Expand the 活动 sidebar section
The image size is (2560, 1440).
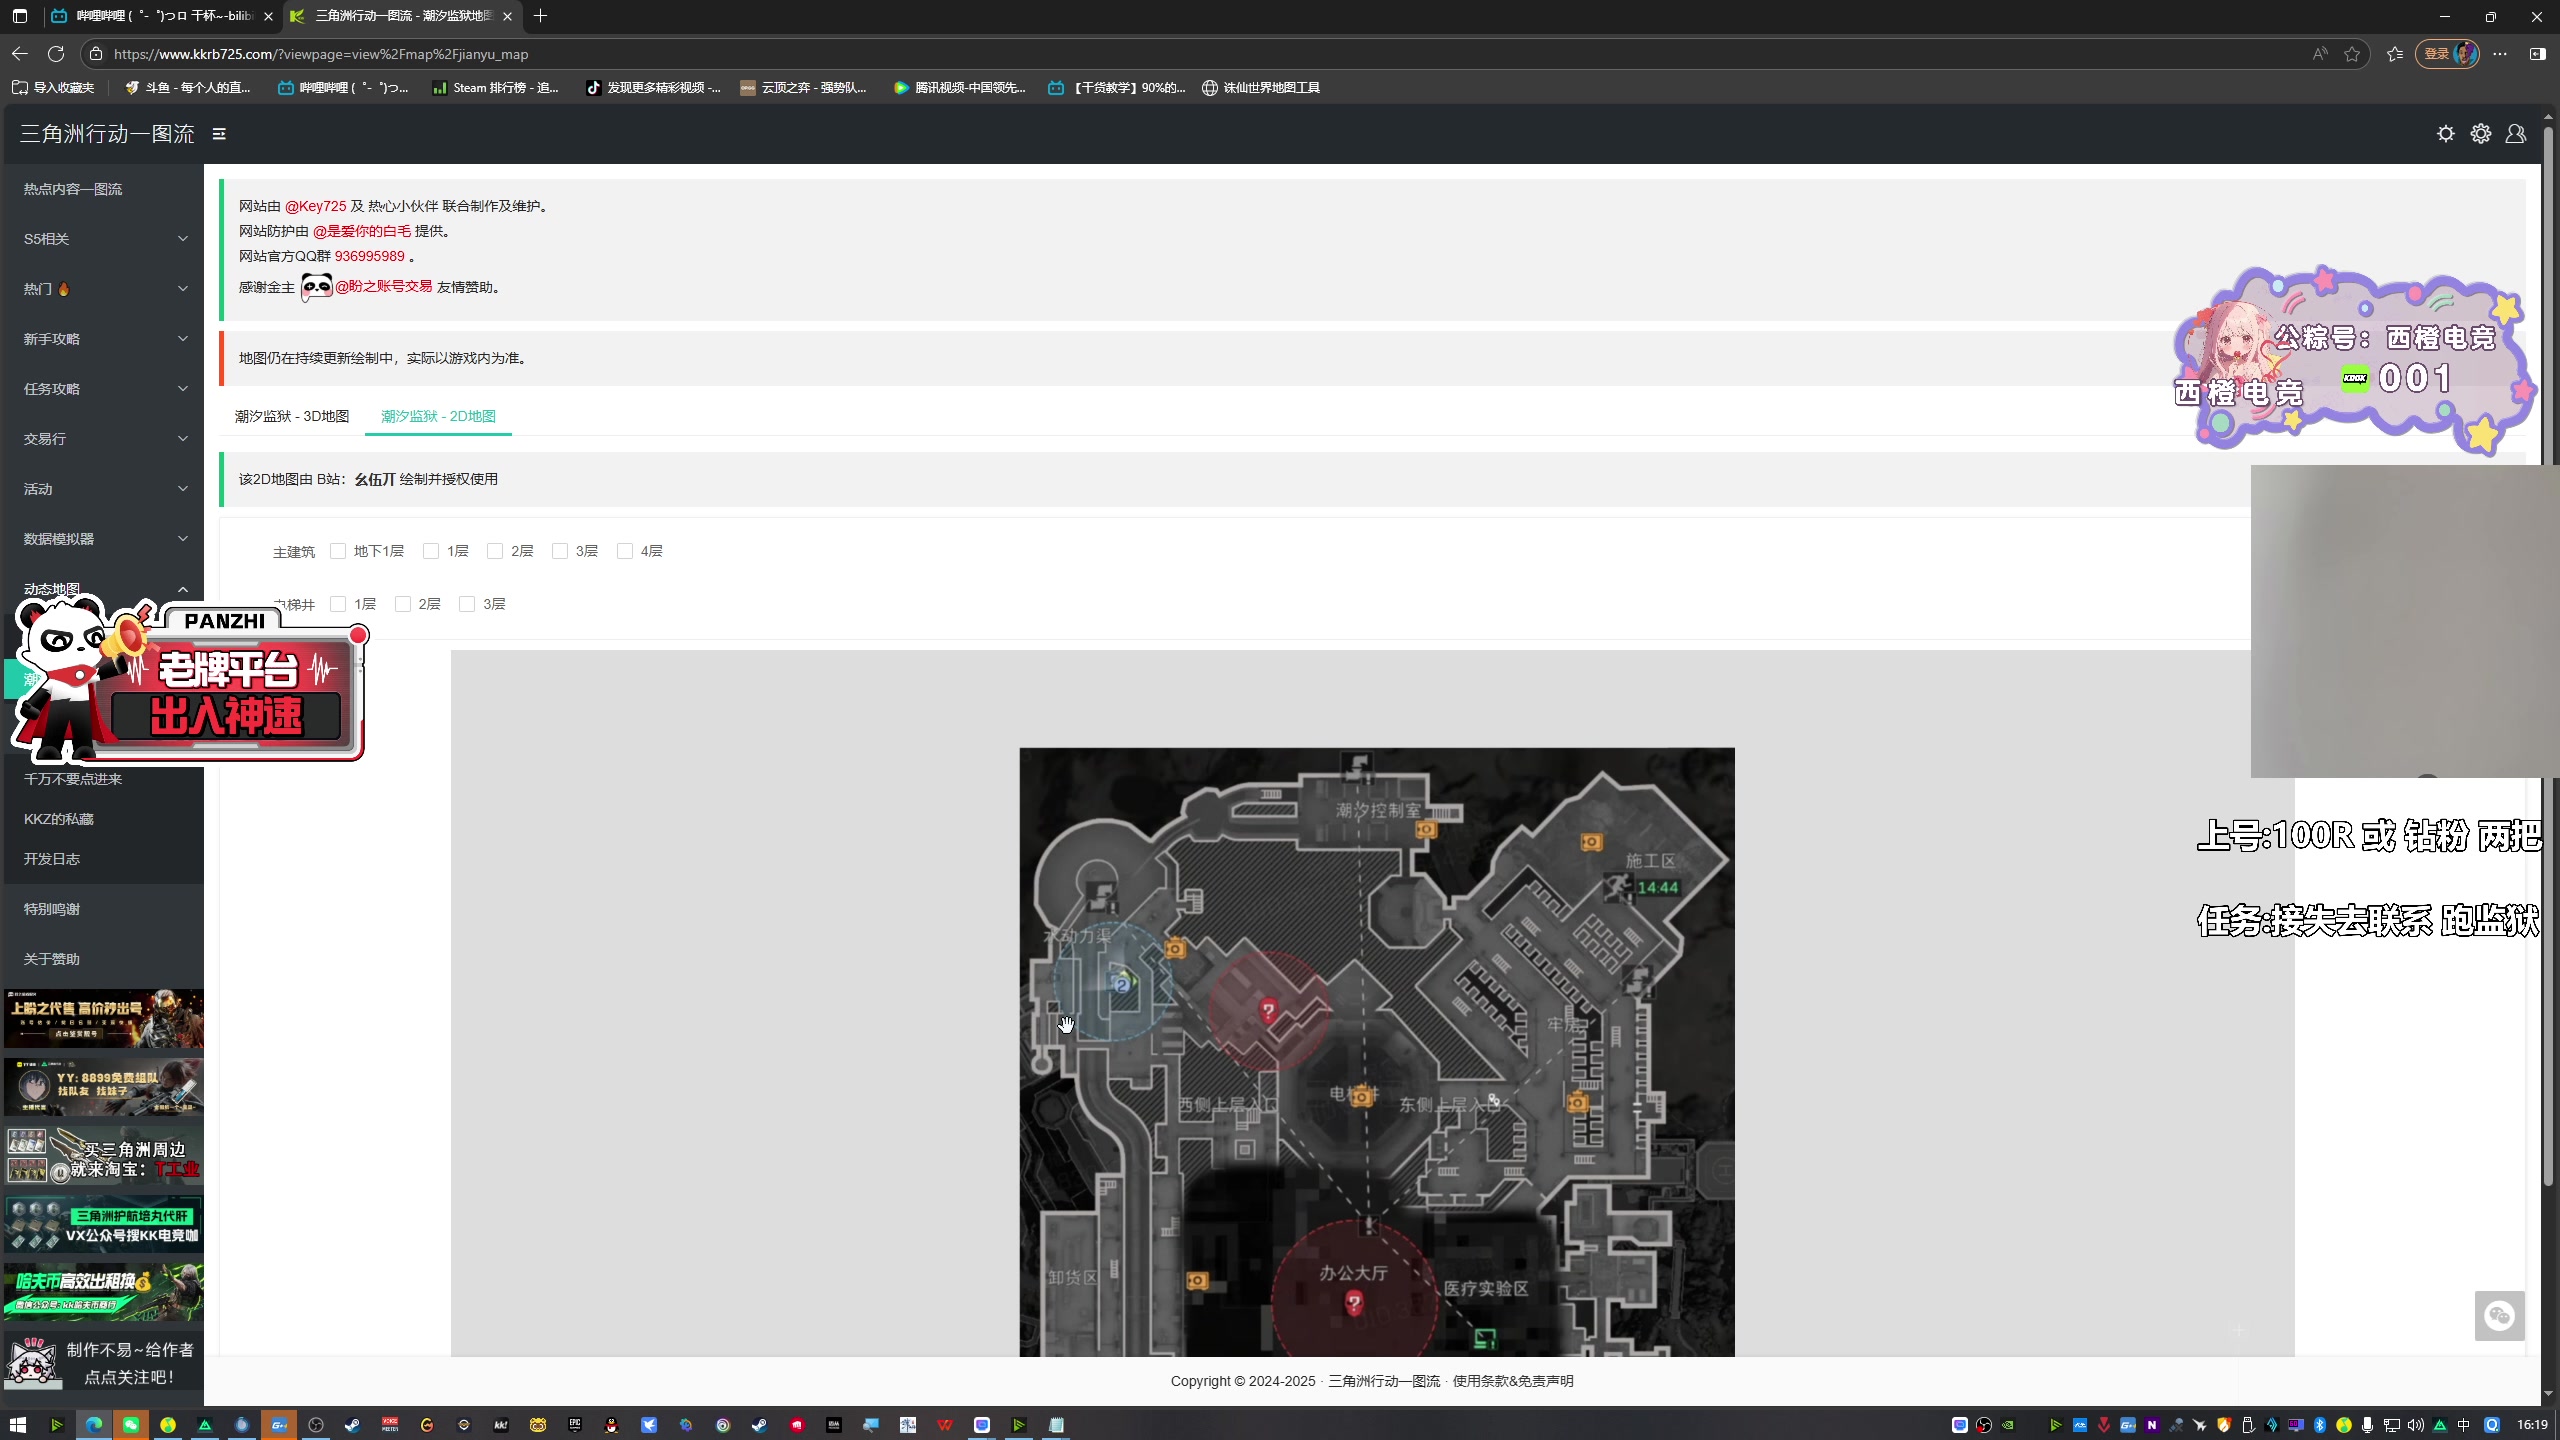pos(104,489)
